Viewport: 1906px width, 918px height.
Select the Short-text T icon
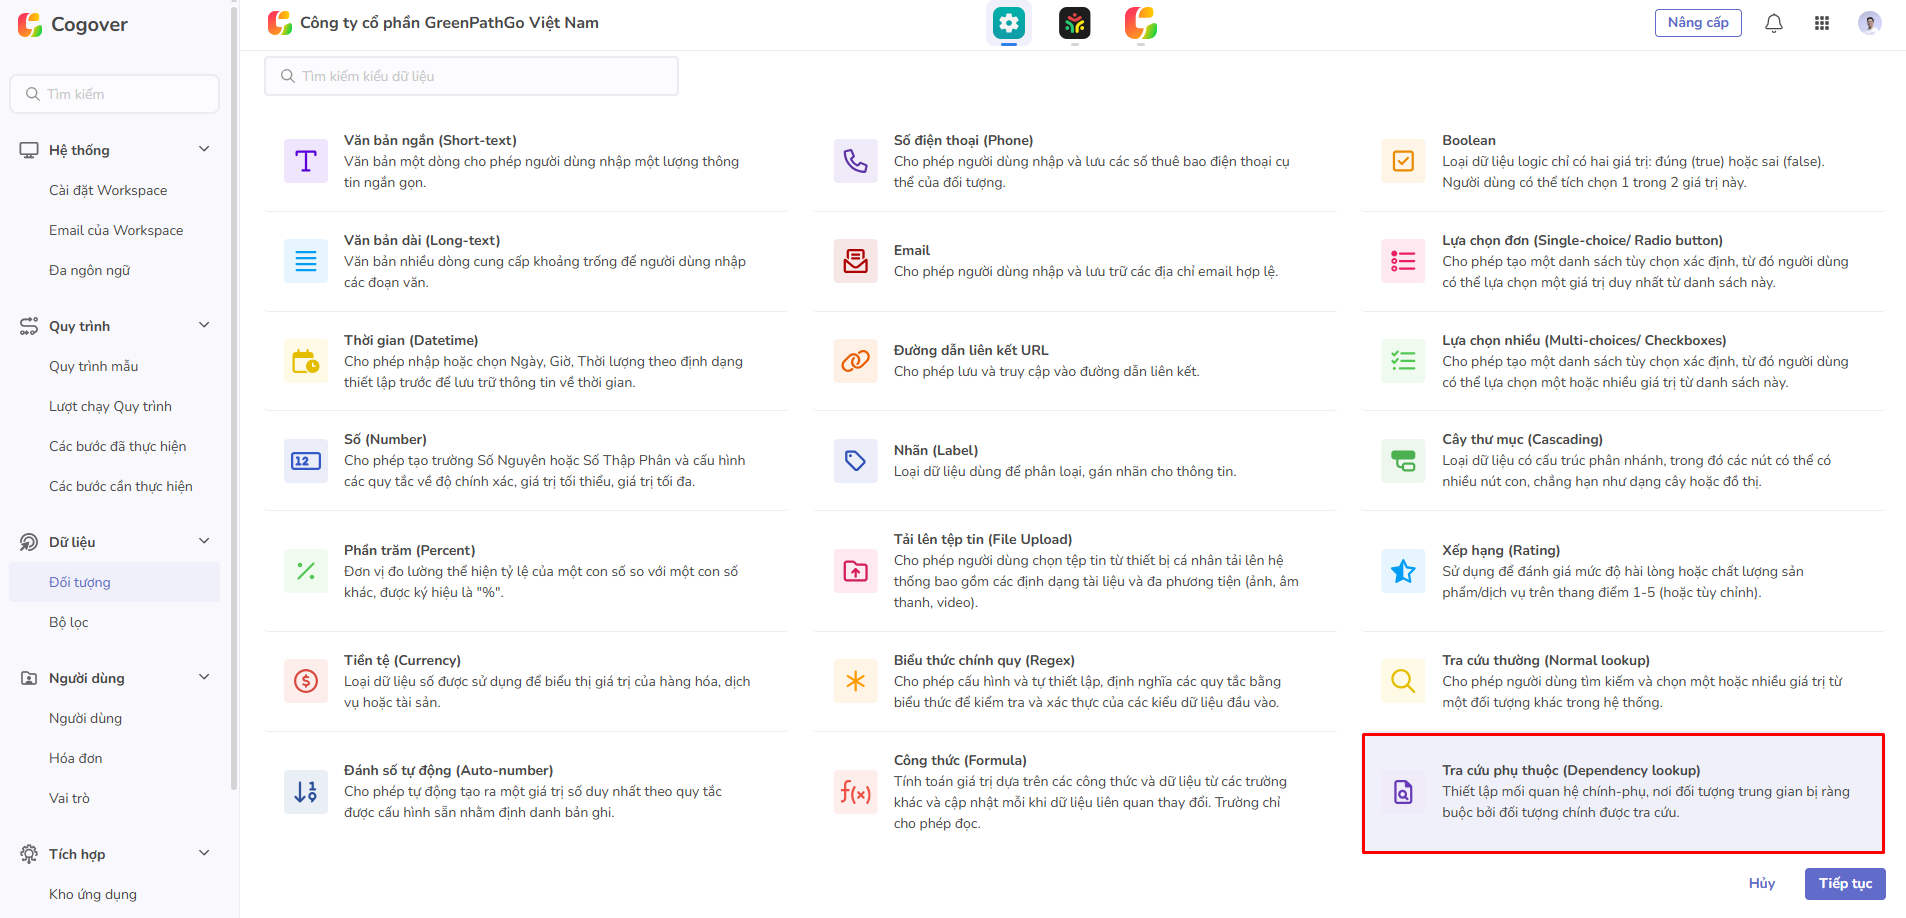(306, 161)
